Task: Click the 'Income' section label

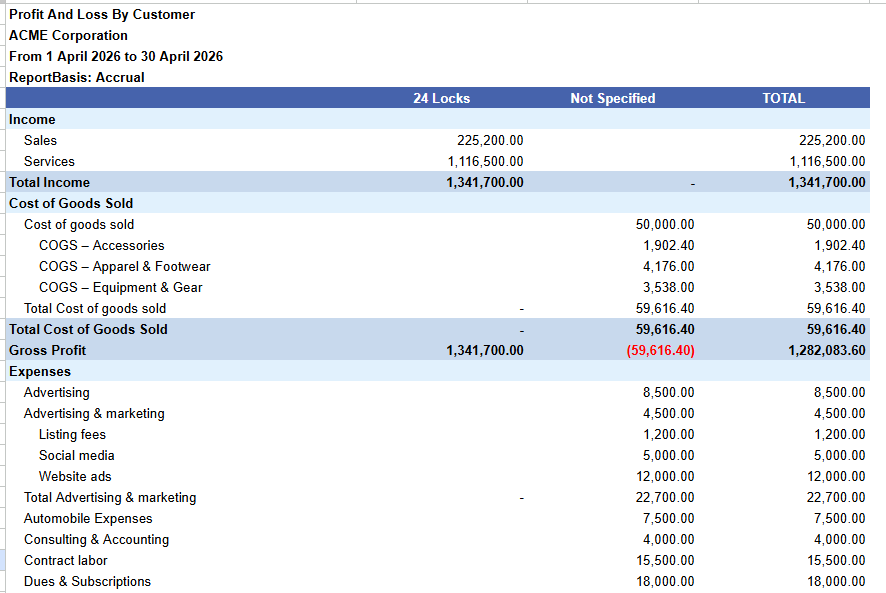Action: tap(32, 119)
